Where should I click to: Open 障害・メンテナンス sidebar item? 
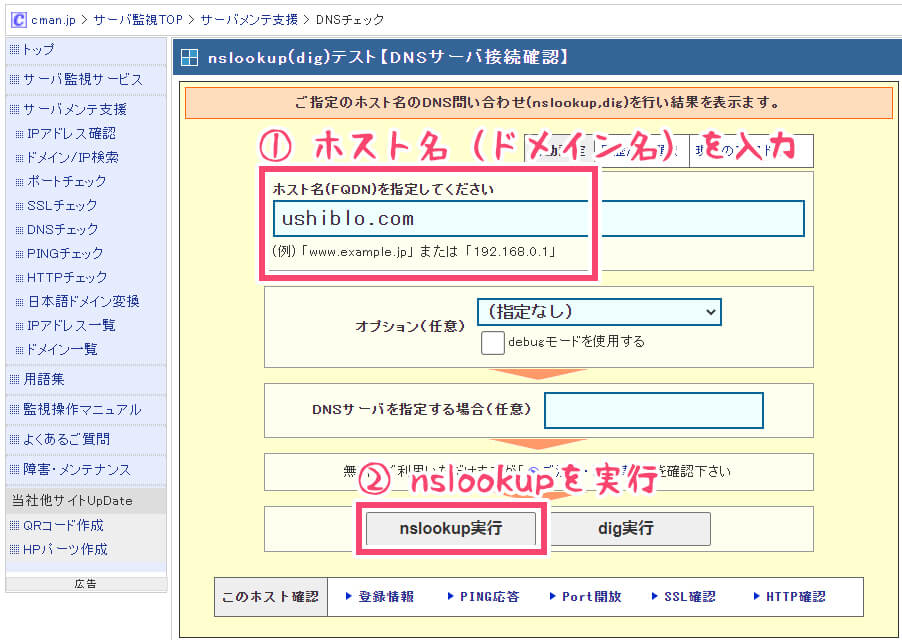77,469
